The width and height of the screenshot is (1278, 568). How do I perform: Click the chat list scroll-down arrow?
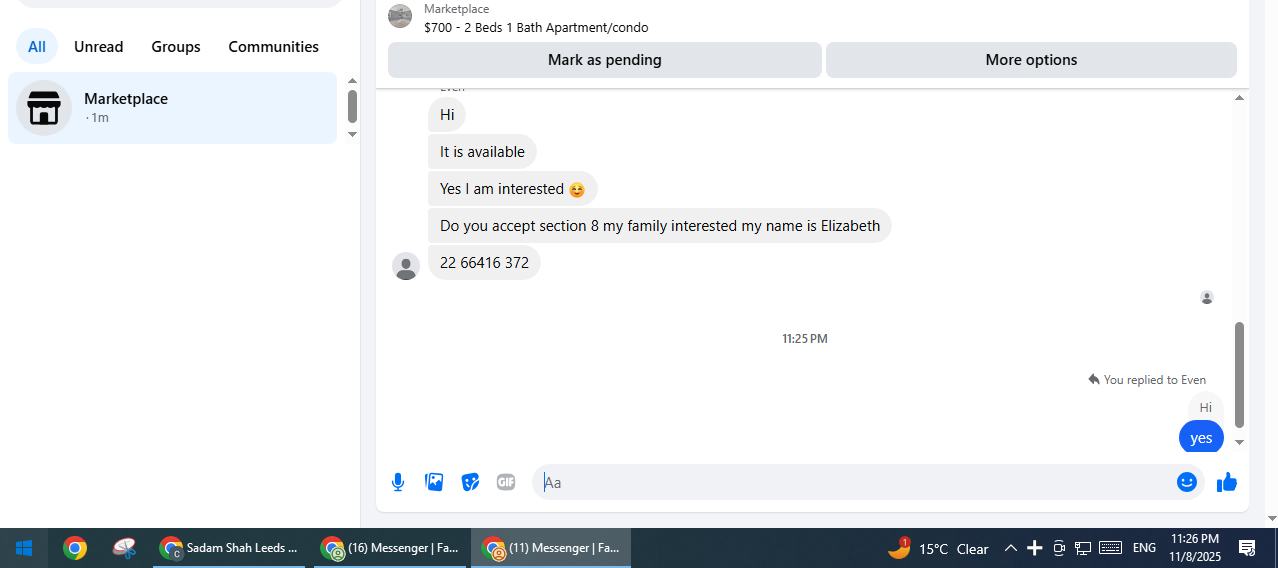click(352, 134)
